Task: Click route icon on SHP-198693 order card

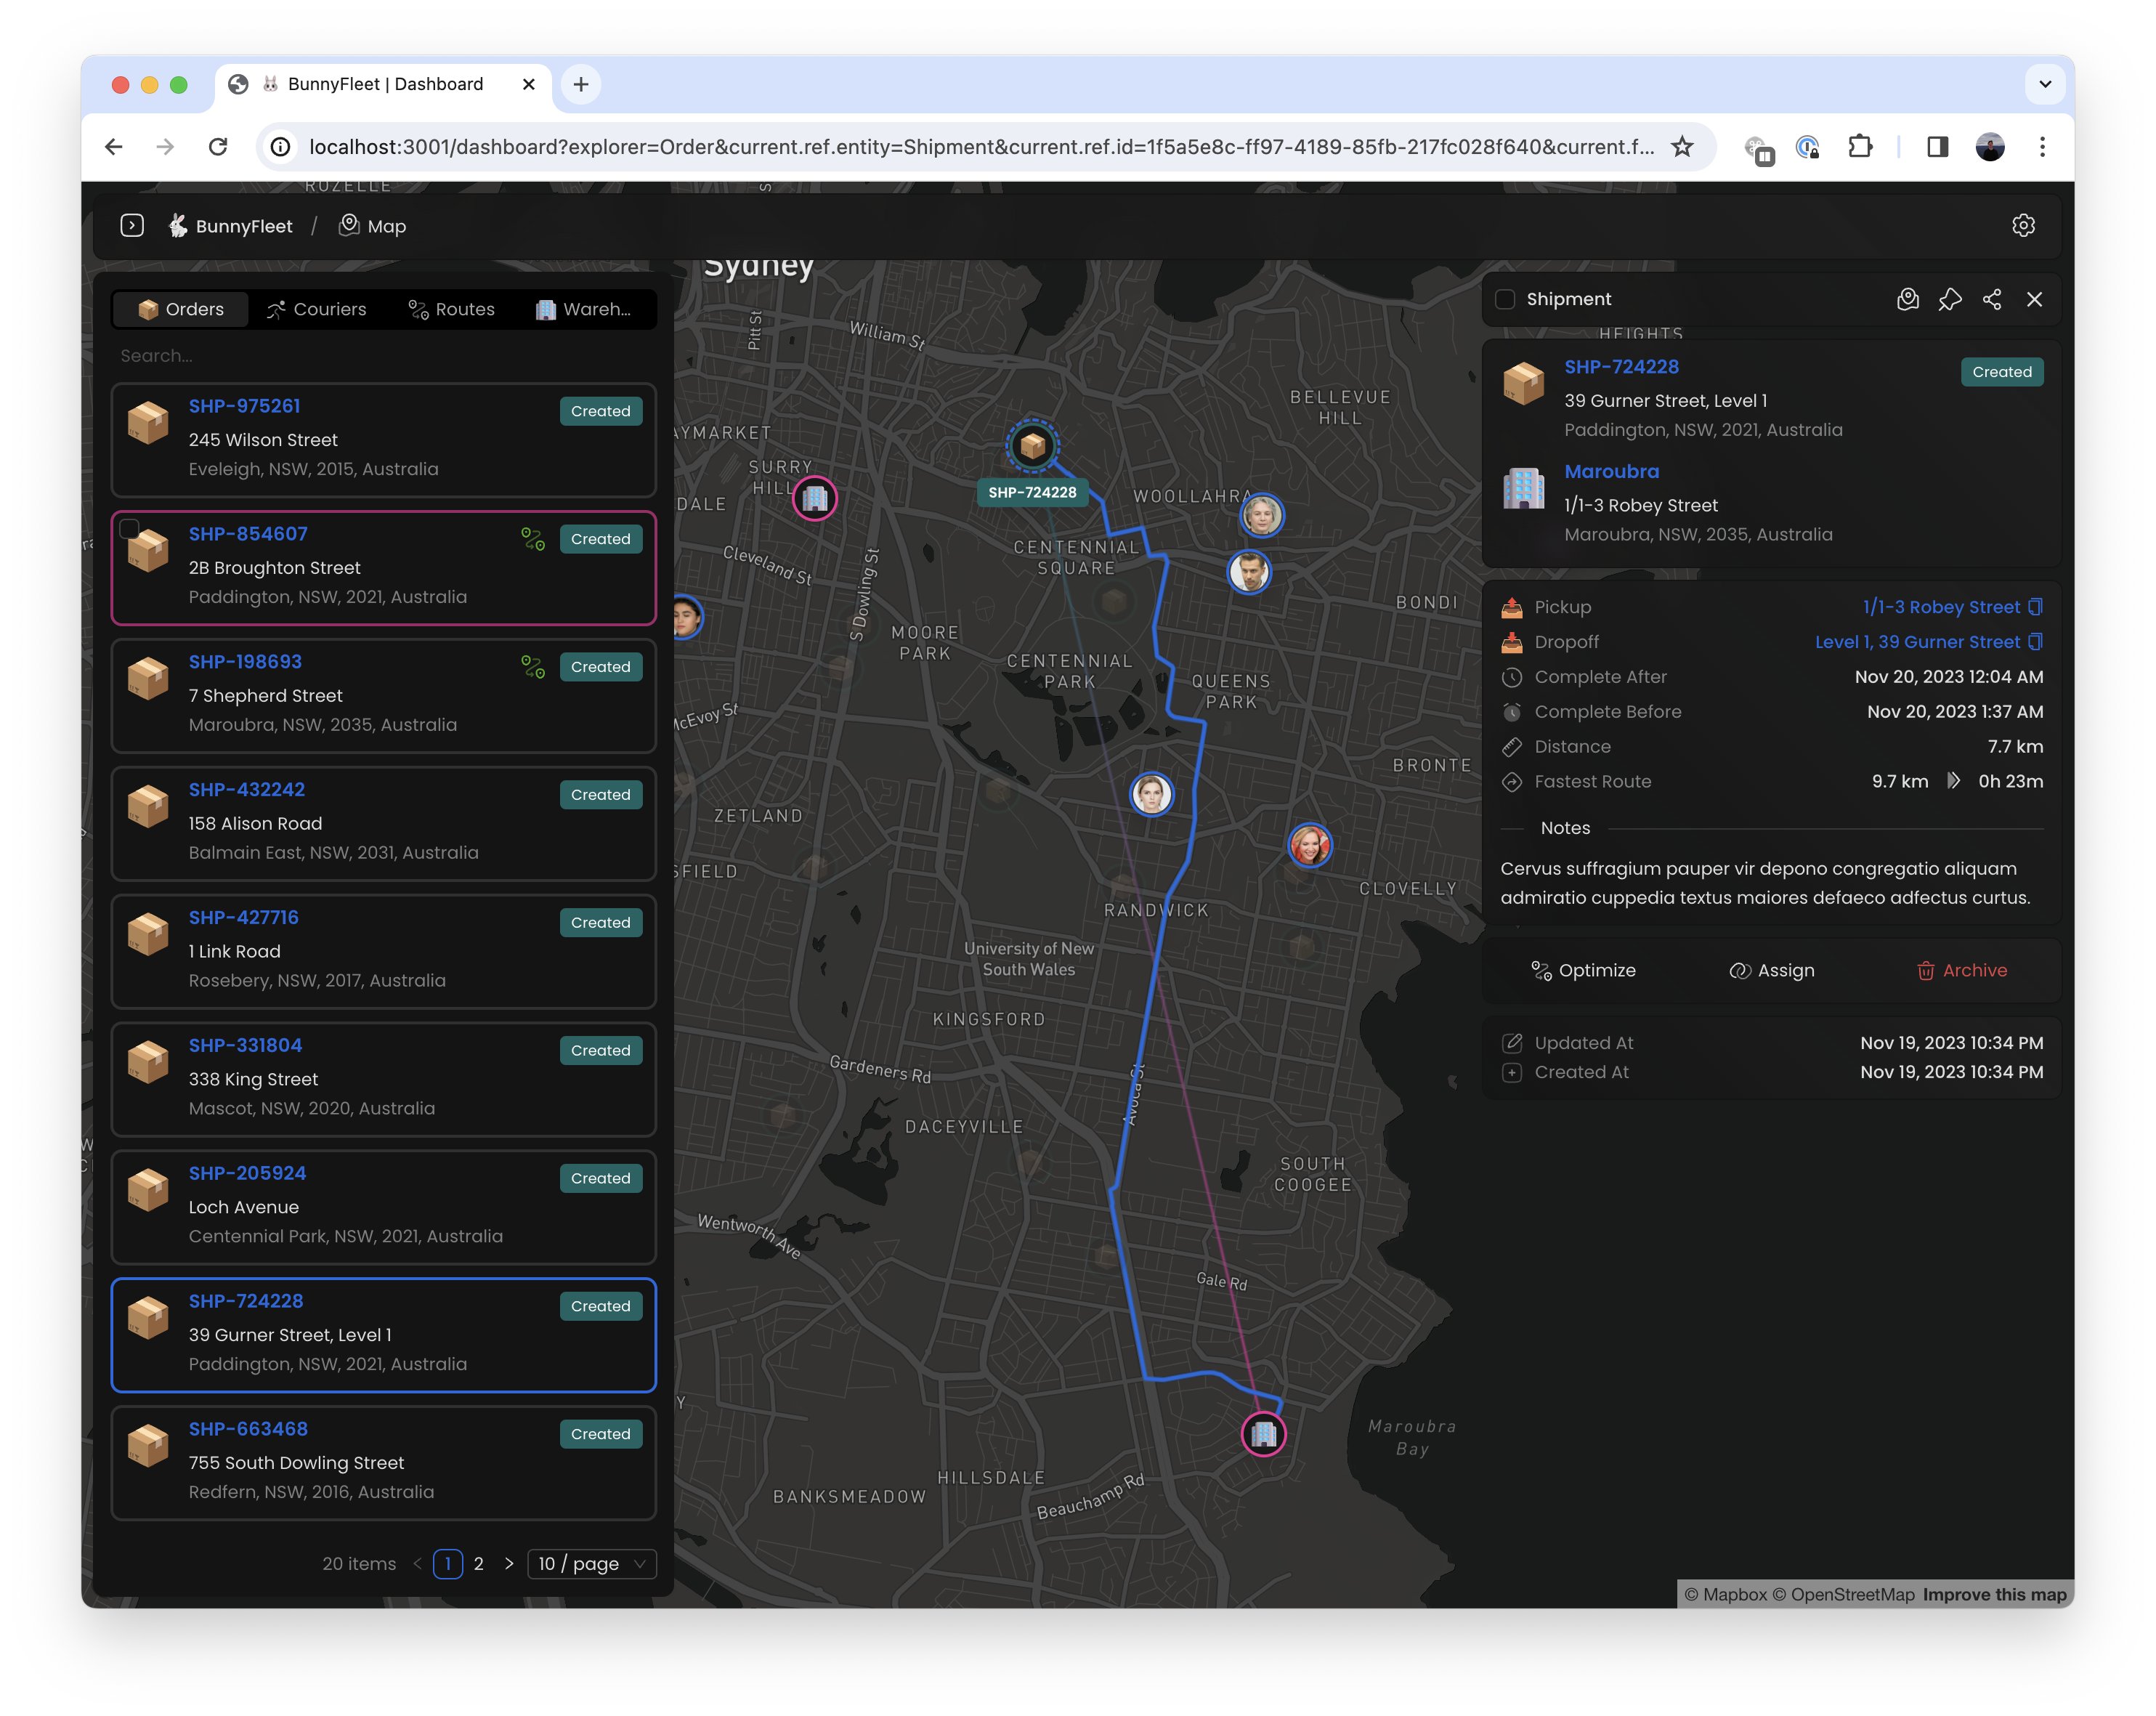Action: (533, 667)
